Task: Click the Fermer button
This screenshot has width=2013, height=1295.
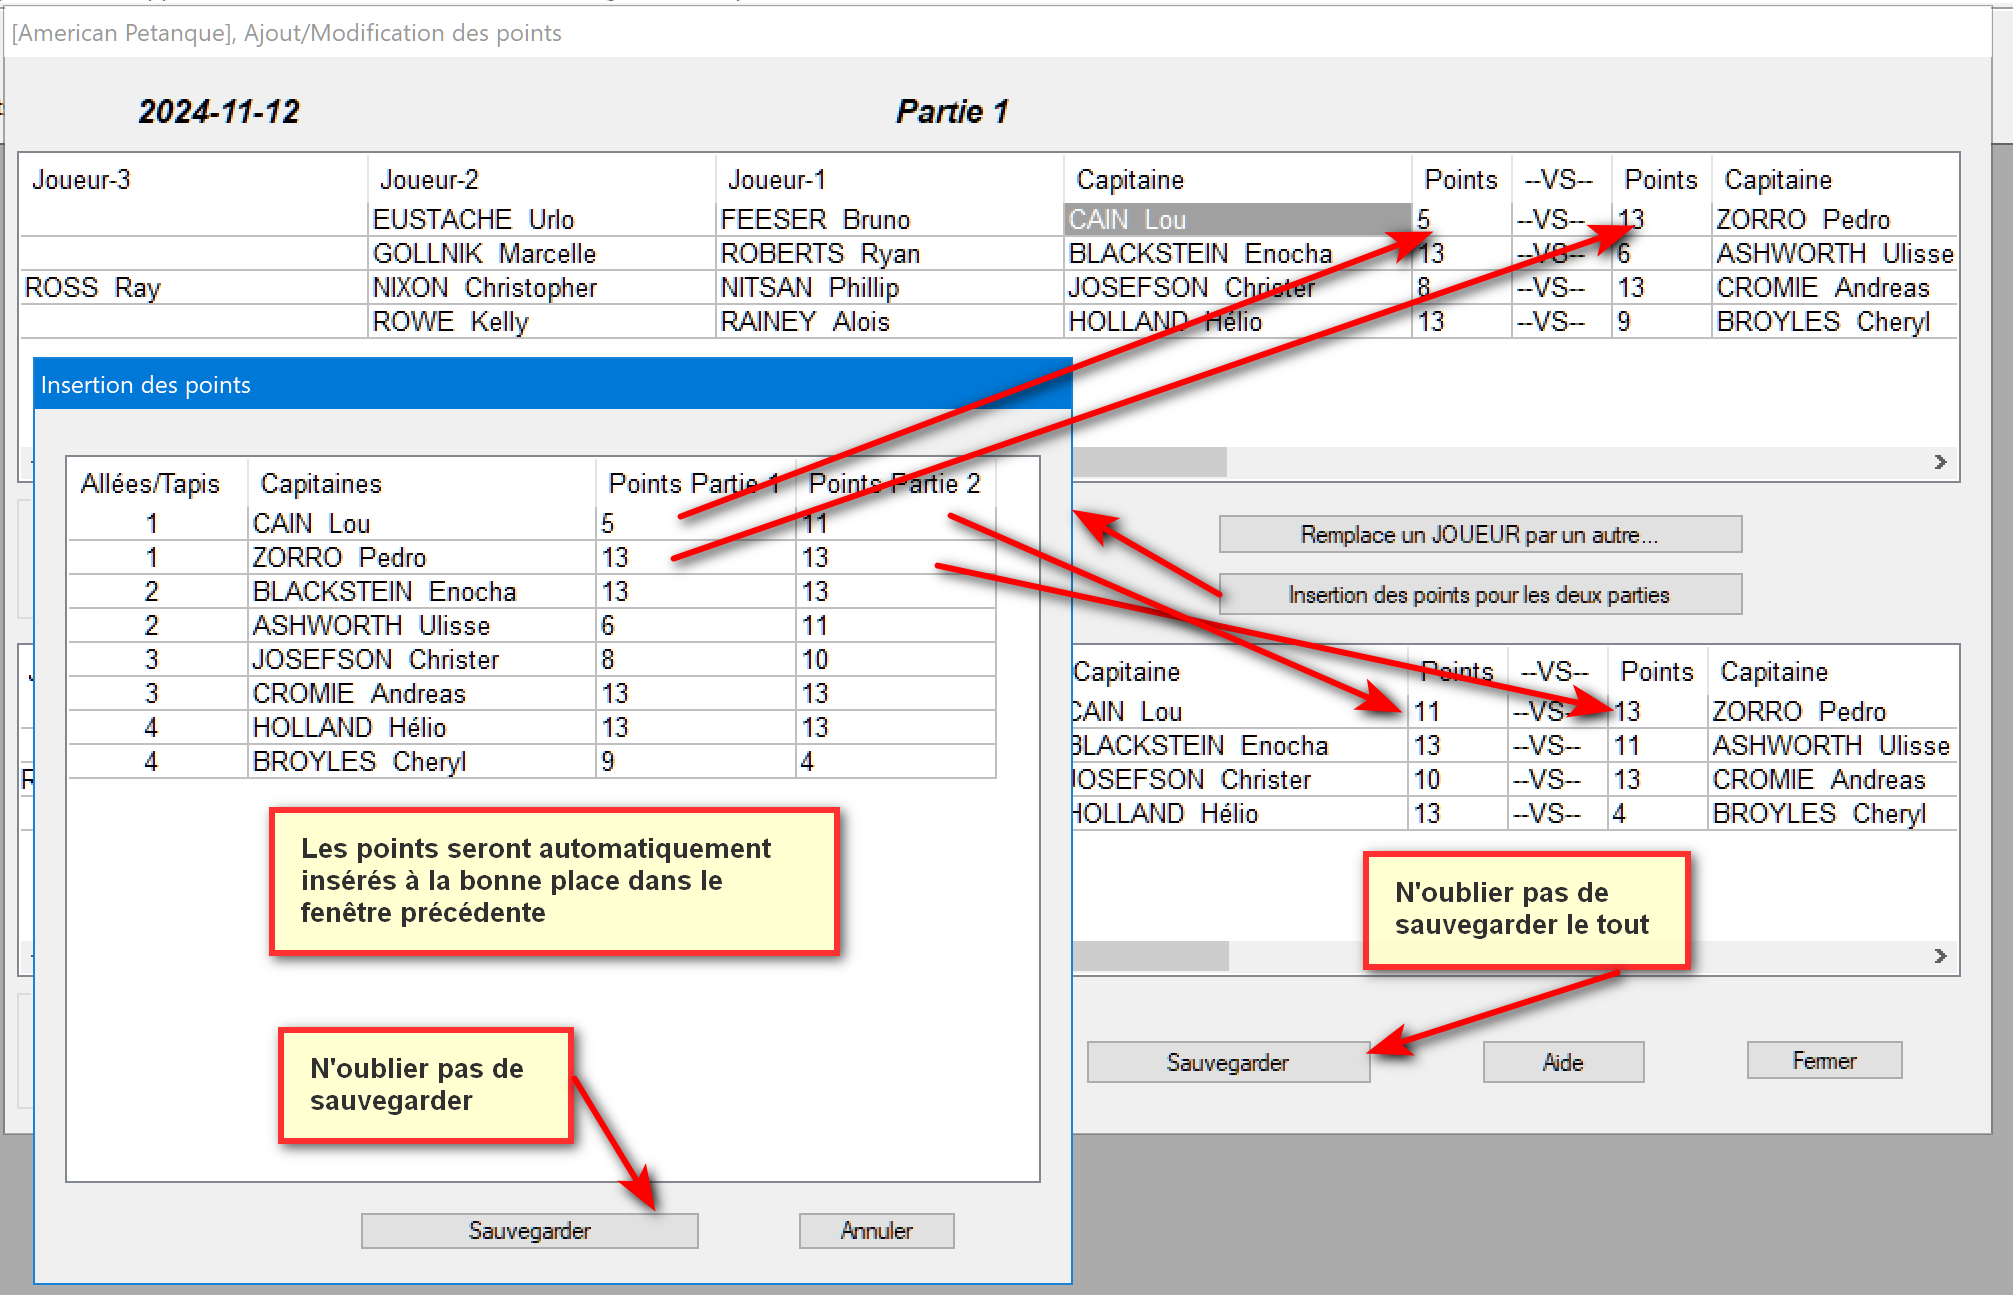Action: click(1823, 1060)
